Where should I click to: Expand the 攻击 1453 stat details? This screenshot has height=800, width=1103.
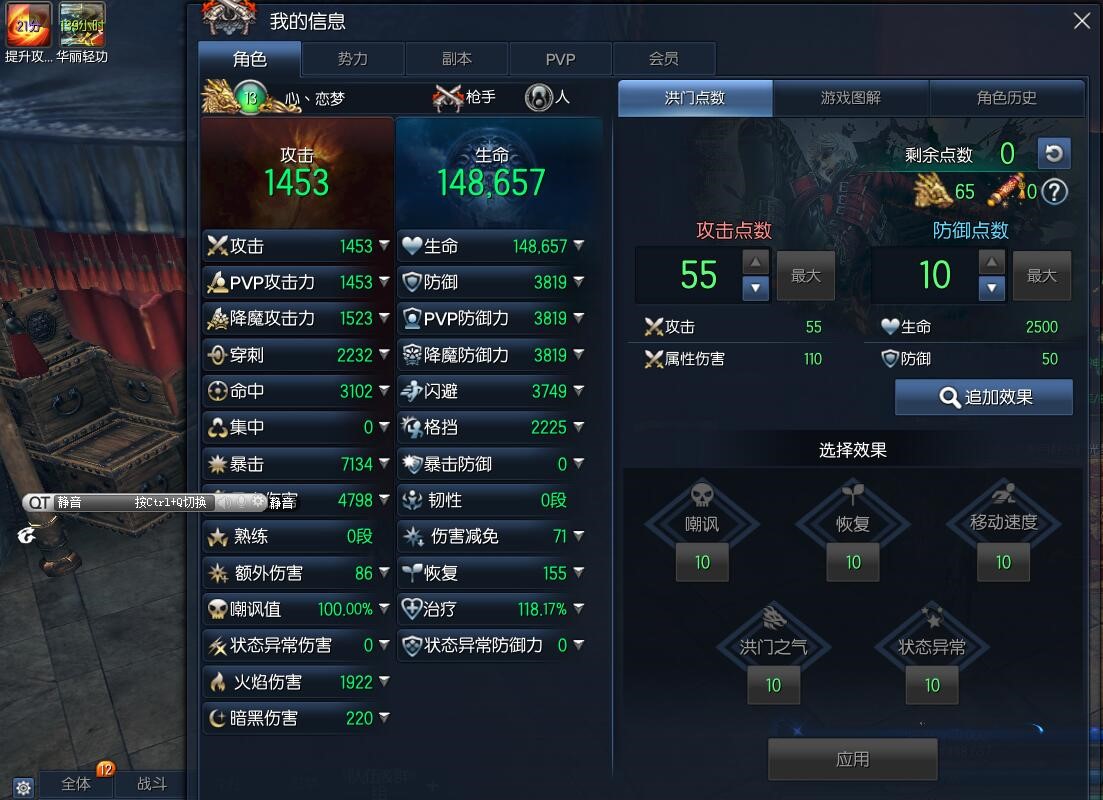(x=383, y=245)
